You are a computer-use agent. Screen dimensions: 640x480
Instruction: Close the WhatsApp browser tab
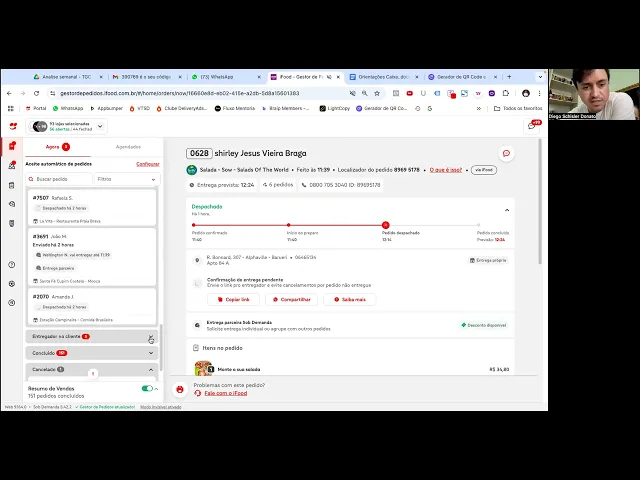(259, 77)
